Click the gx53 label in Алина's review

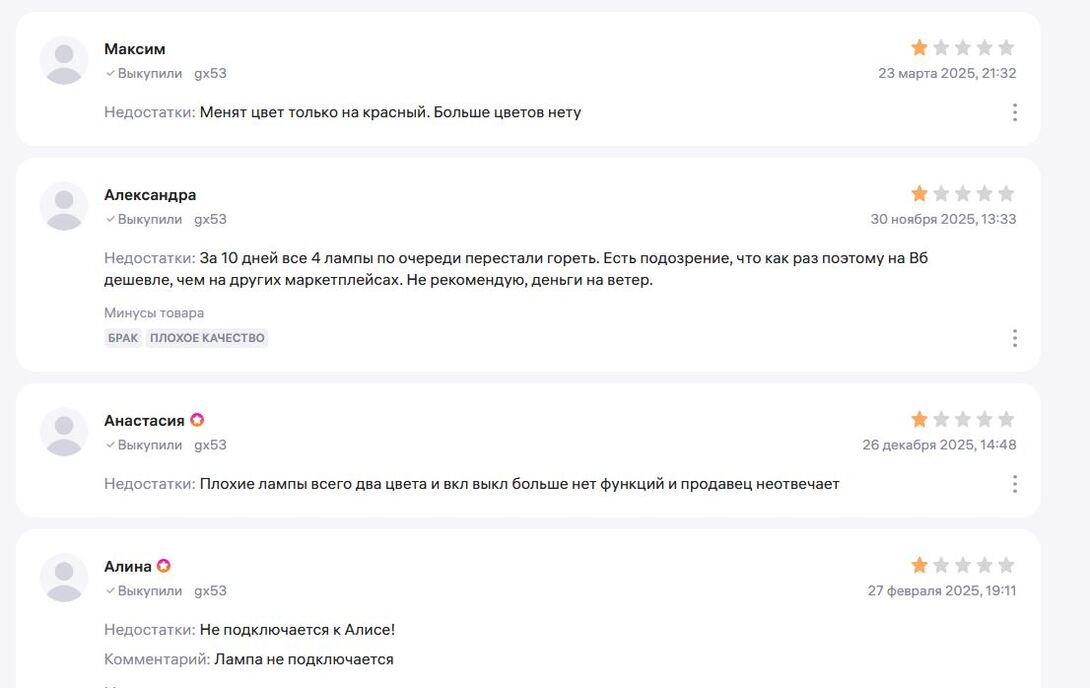[x=210, y=591]
